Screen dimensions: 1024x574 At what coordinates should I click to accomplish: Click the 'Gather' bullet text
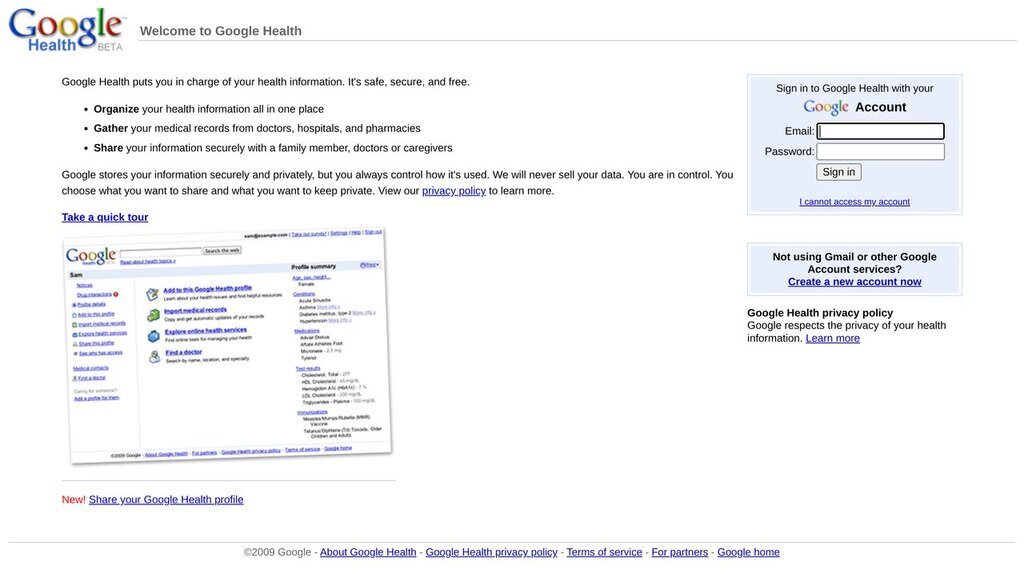coord(110,129)
